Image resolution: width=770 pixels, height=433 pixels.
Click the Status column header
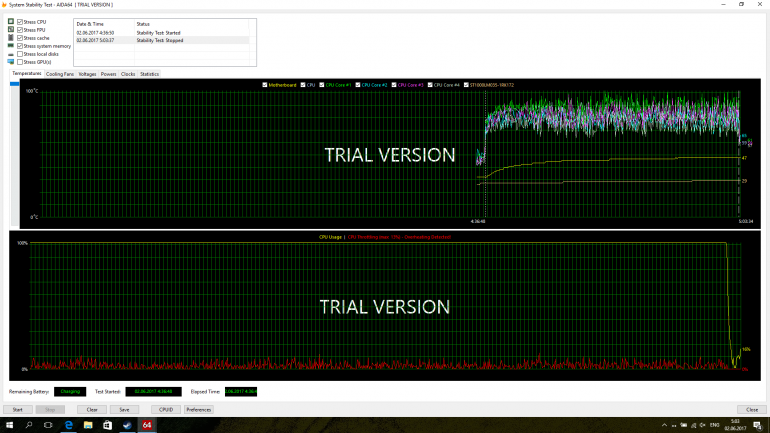[192, 24]
